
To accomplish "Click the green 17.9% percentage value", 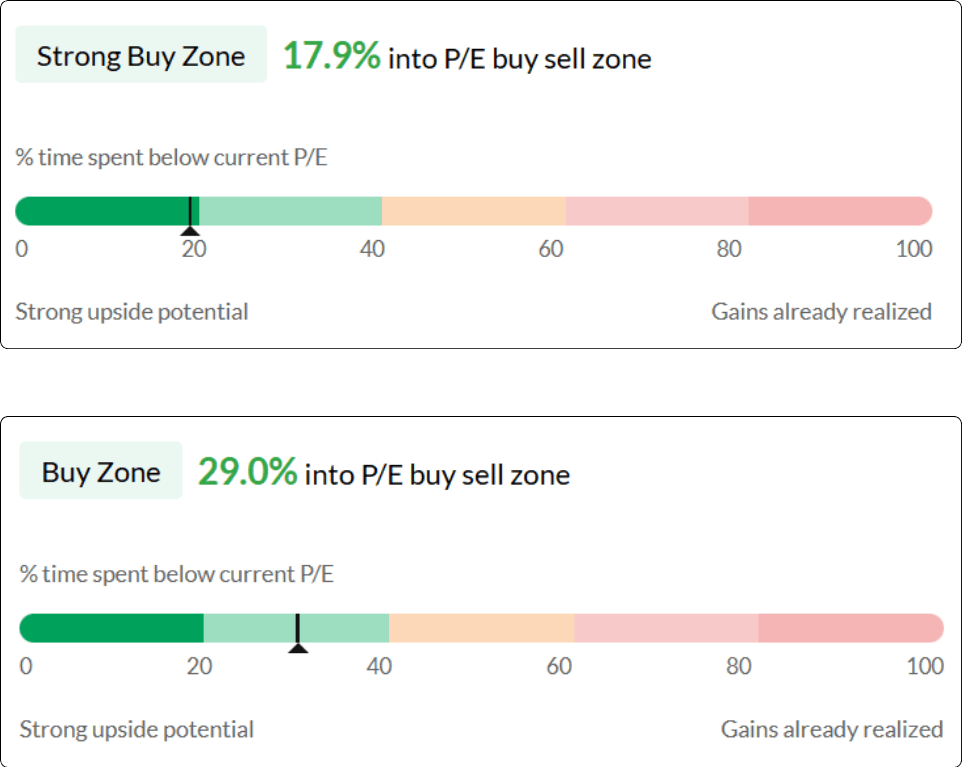I will click(x=331, y=56).
